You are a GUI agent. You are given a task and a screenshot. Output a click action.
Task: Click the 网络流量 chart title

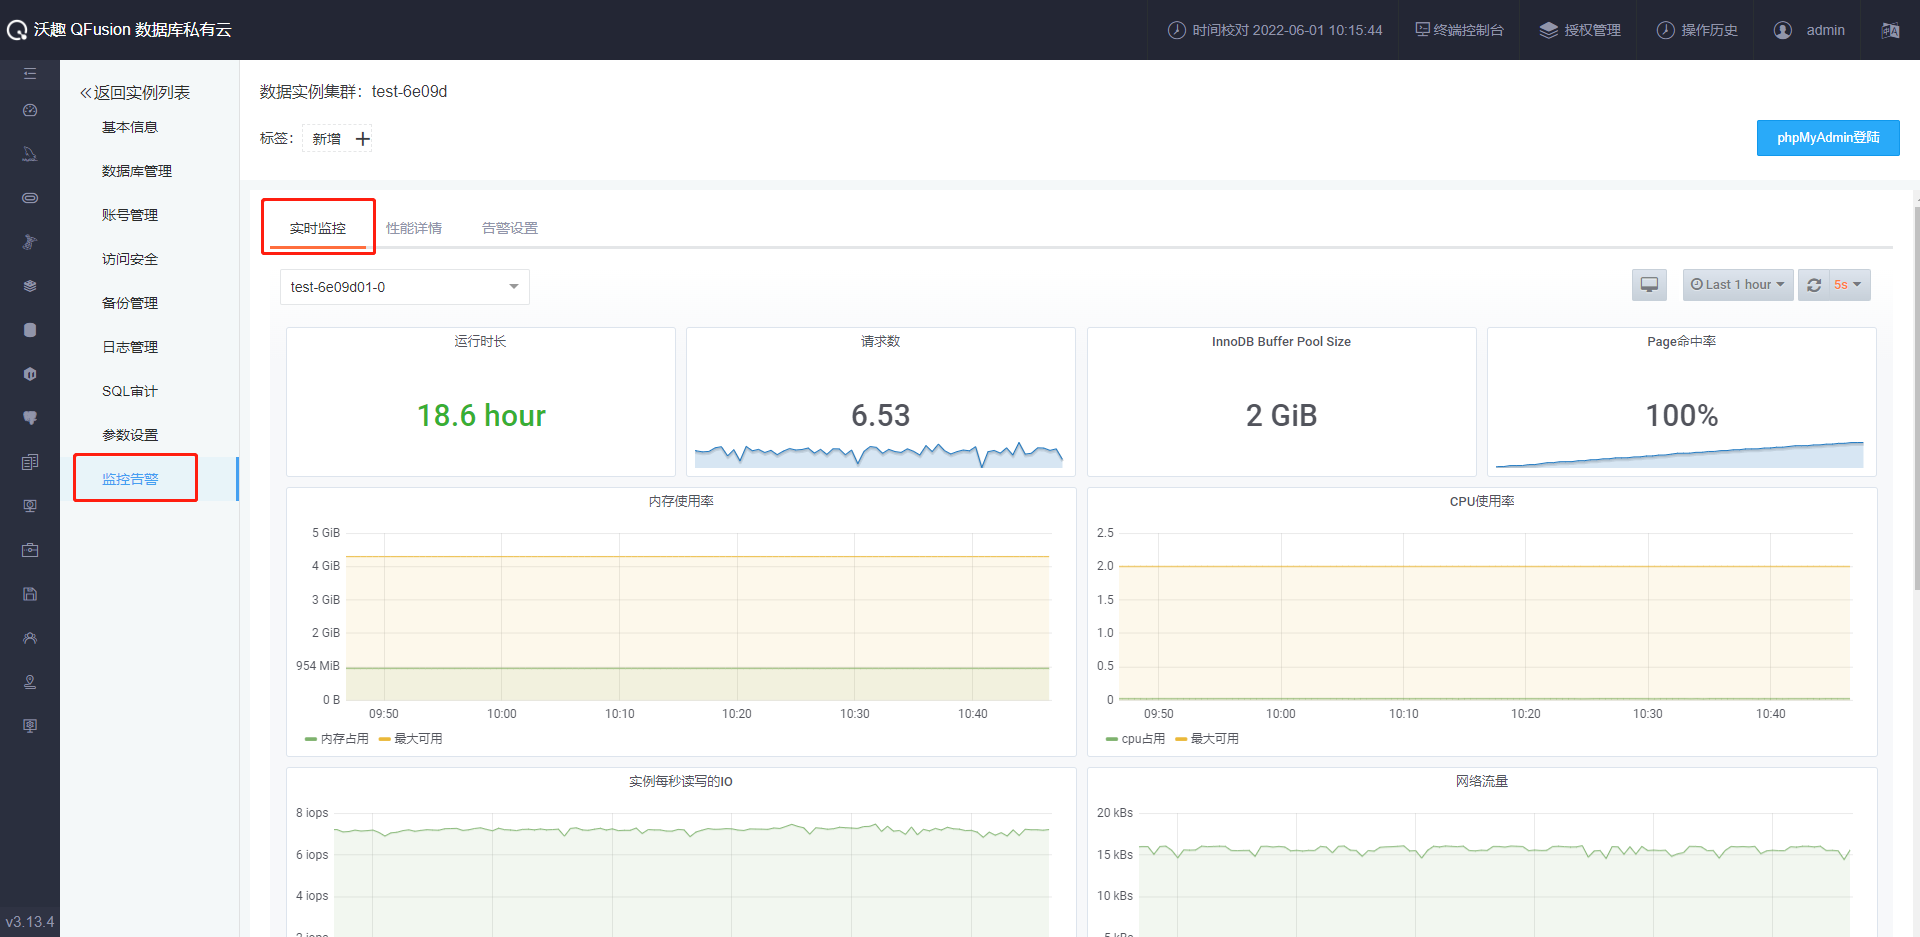pos(1482,781)
